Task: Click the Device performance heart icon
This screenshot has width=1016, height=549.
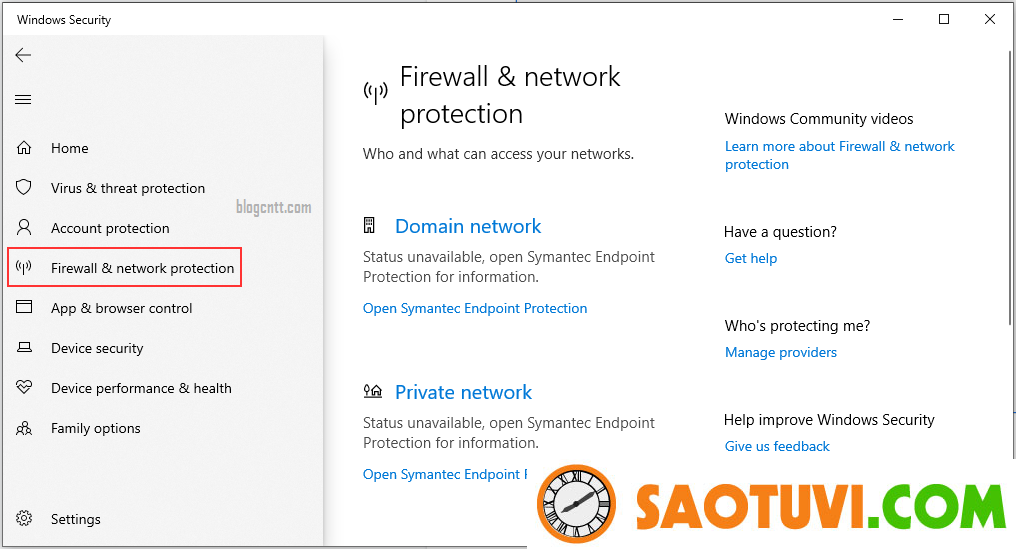Action: (x=25, y=388)
